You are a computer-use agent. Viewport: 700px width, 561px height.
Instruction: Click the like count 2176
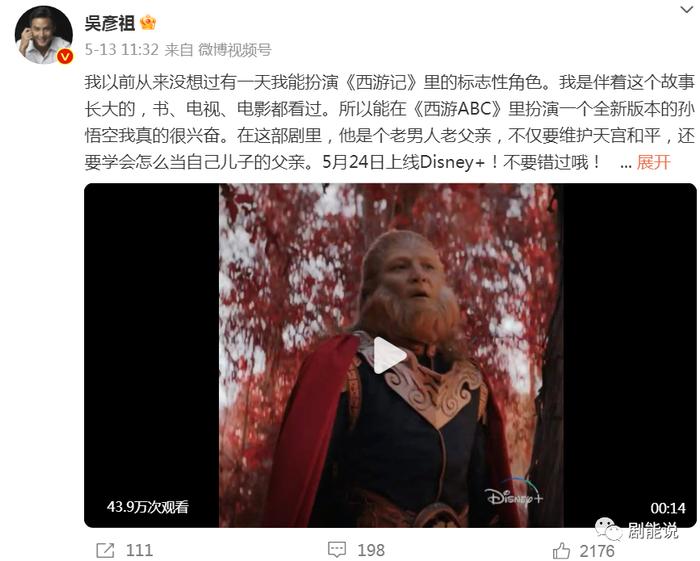coord(597,551)
